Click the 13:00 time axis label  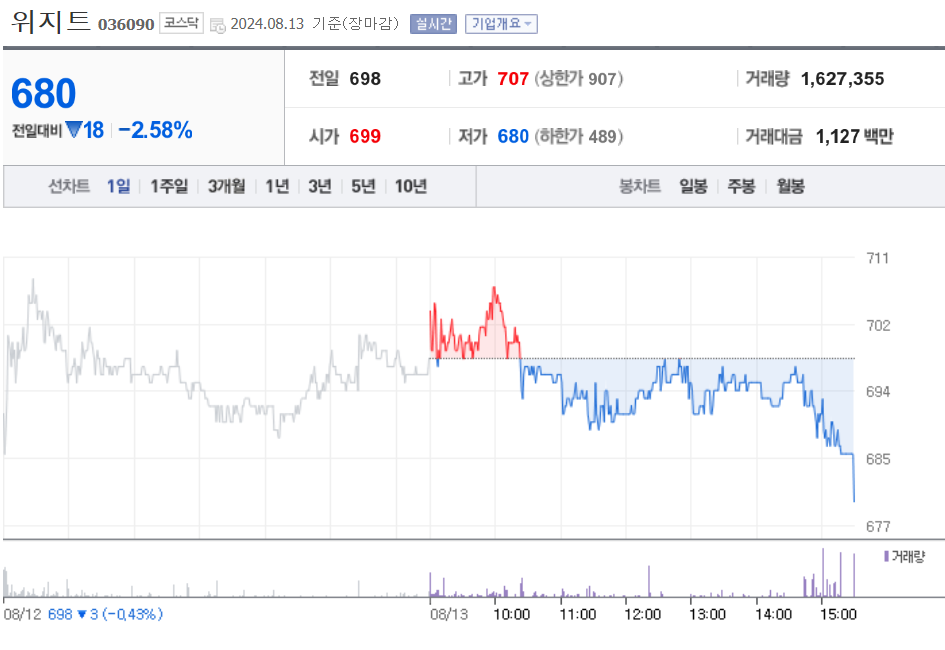pyautogui.click(x=708, y=614)
